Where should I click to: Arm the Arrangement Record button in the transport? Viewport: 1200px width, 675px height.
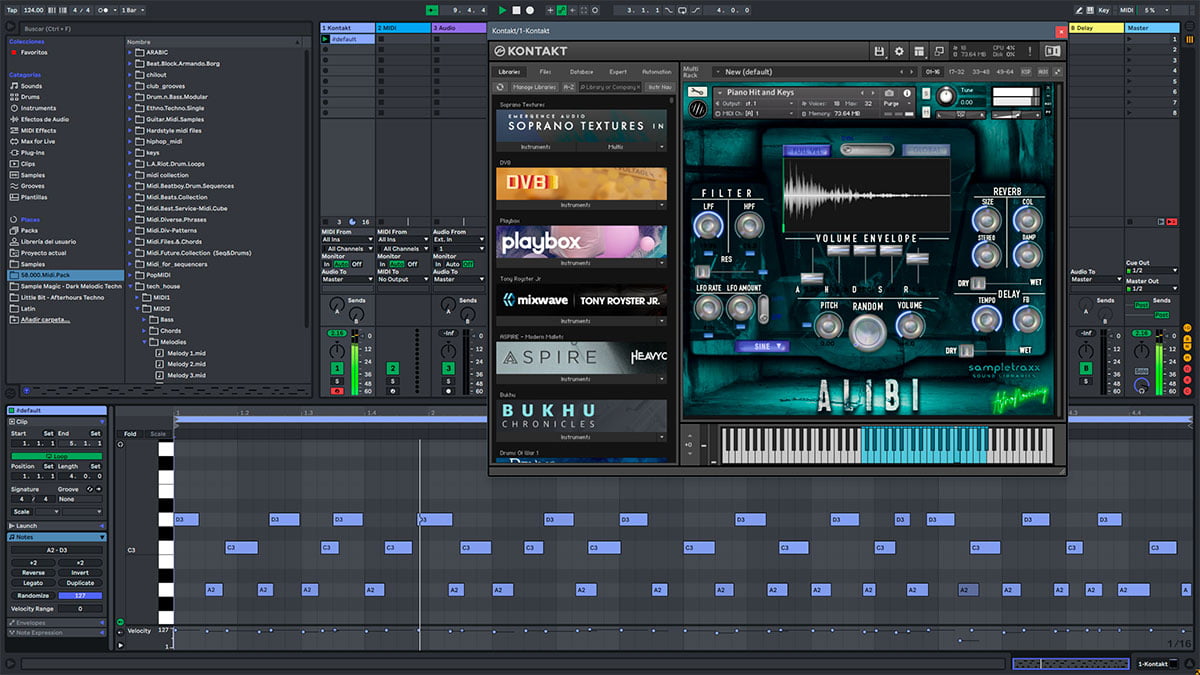pos(530,10)
